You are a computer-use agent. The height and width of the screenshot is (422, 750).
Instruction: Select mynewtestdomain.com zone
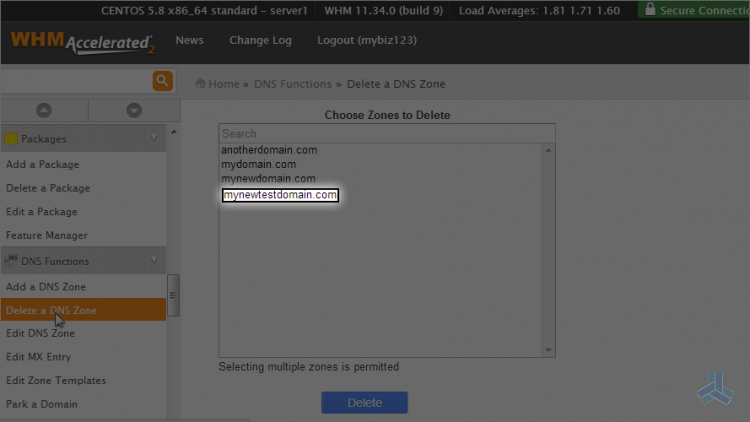point(280,195)
